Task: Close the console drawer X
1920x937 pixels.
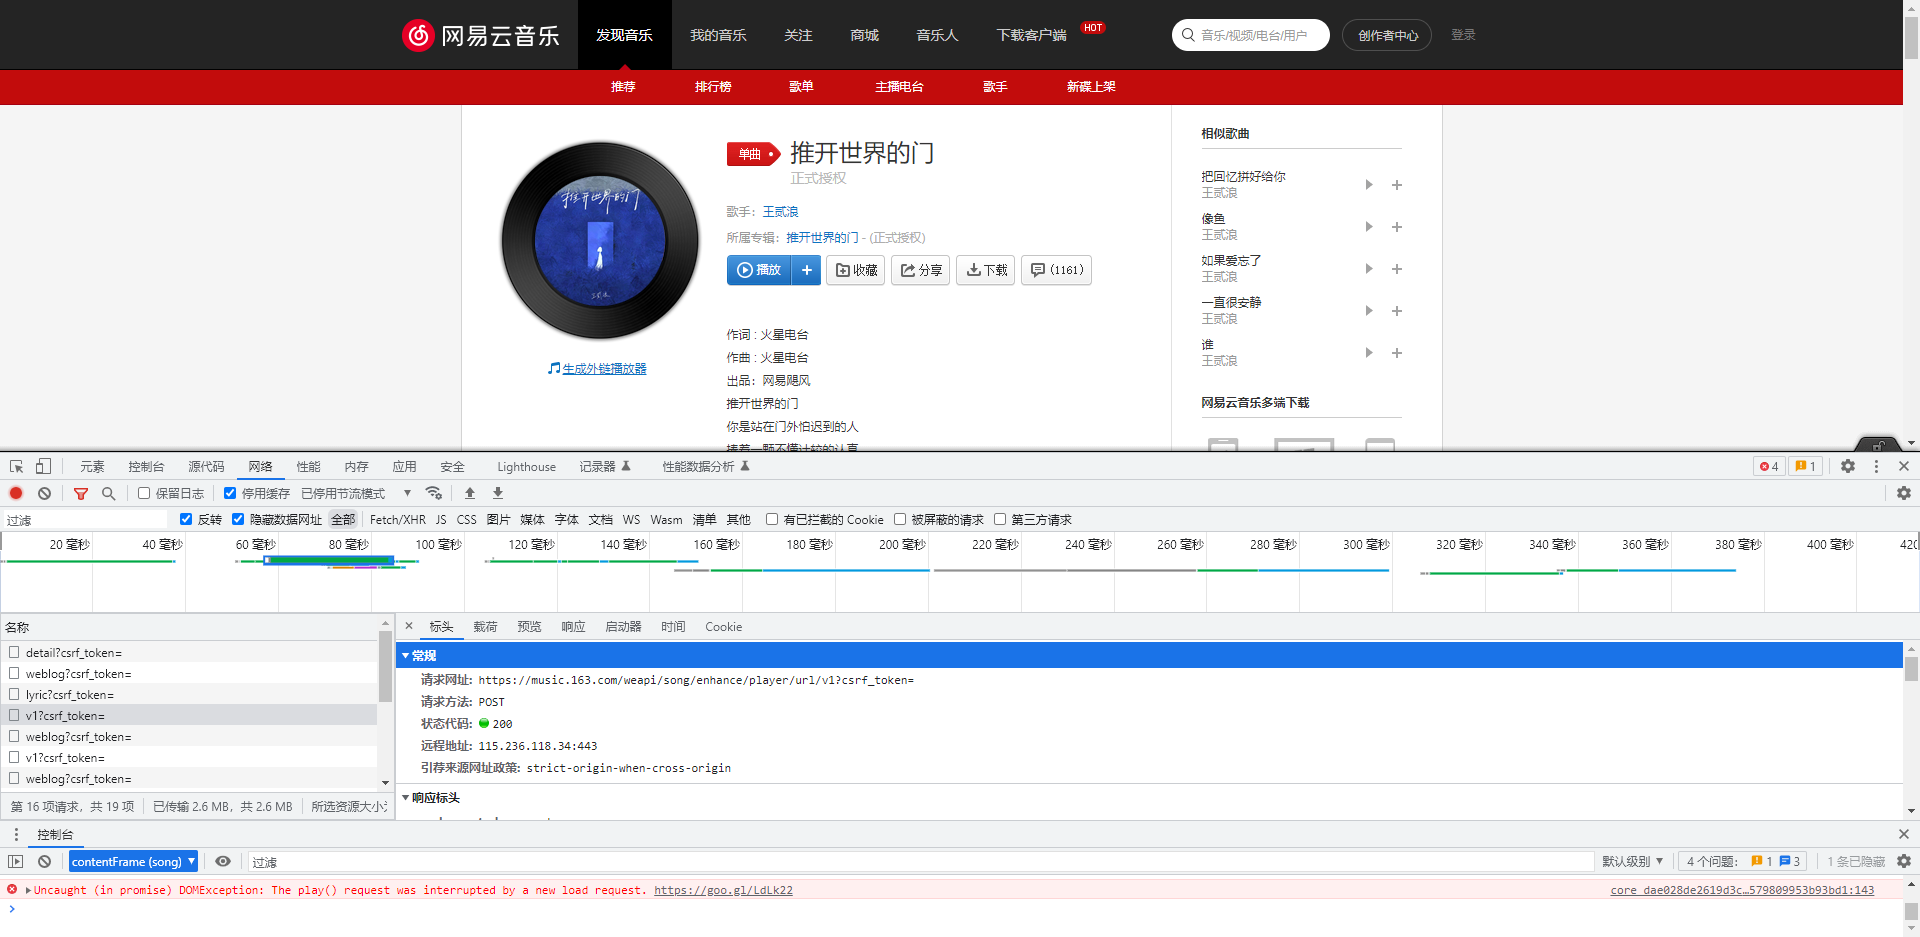Action: click(x=1904, y=834)
